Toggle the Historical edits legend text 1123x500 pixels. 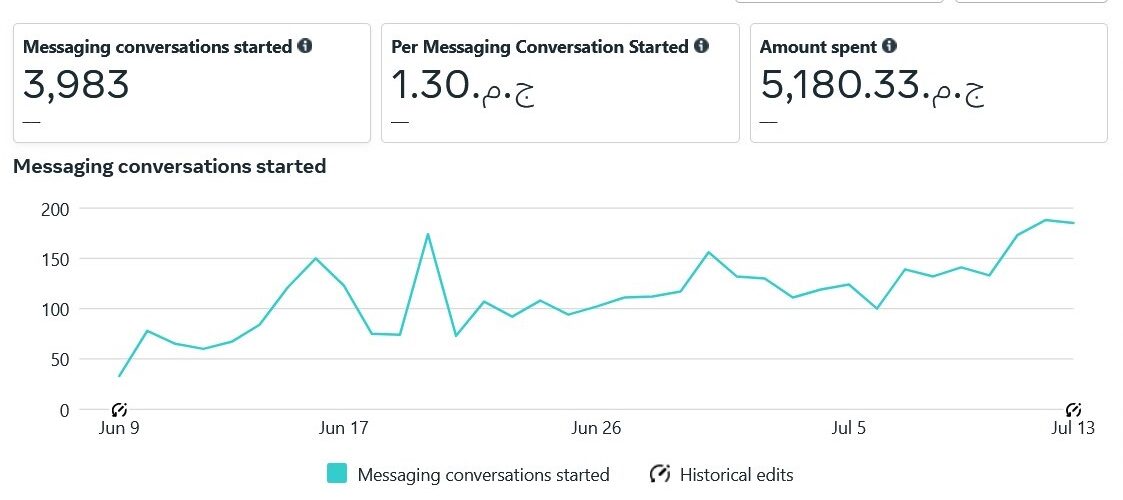(736, 475)
